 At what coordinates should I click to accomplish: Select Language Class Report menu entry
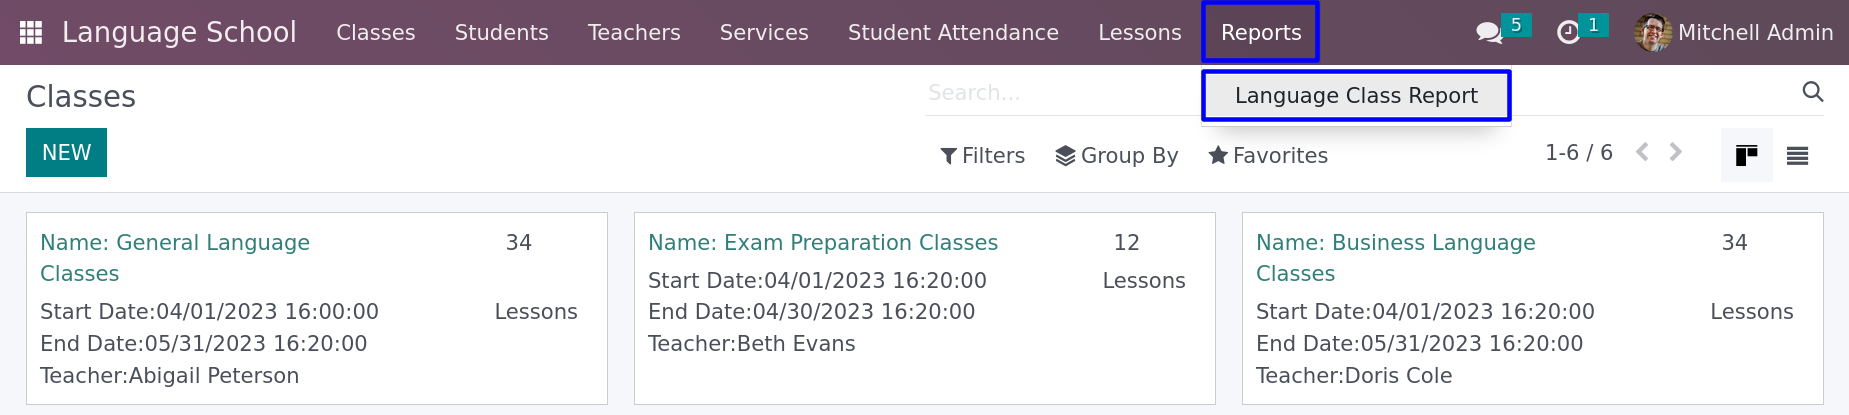(1356, 96)
